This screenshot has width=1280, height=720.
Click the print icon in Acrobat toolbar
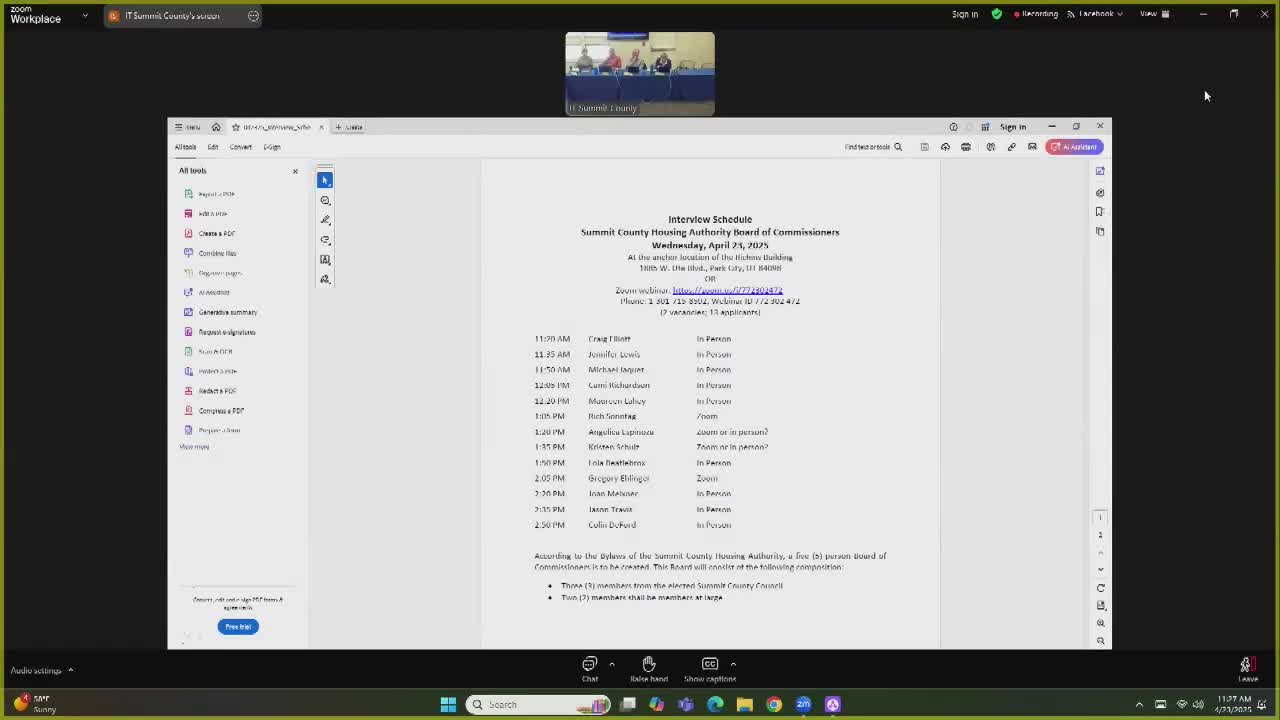click(x=966, y=147)
